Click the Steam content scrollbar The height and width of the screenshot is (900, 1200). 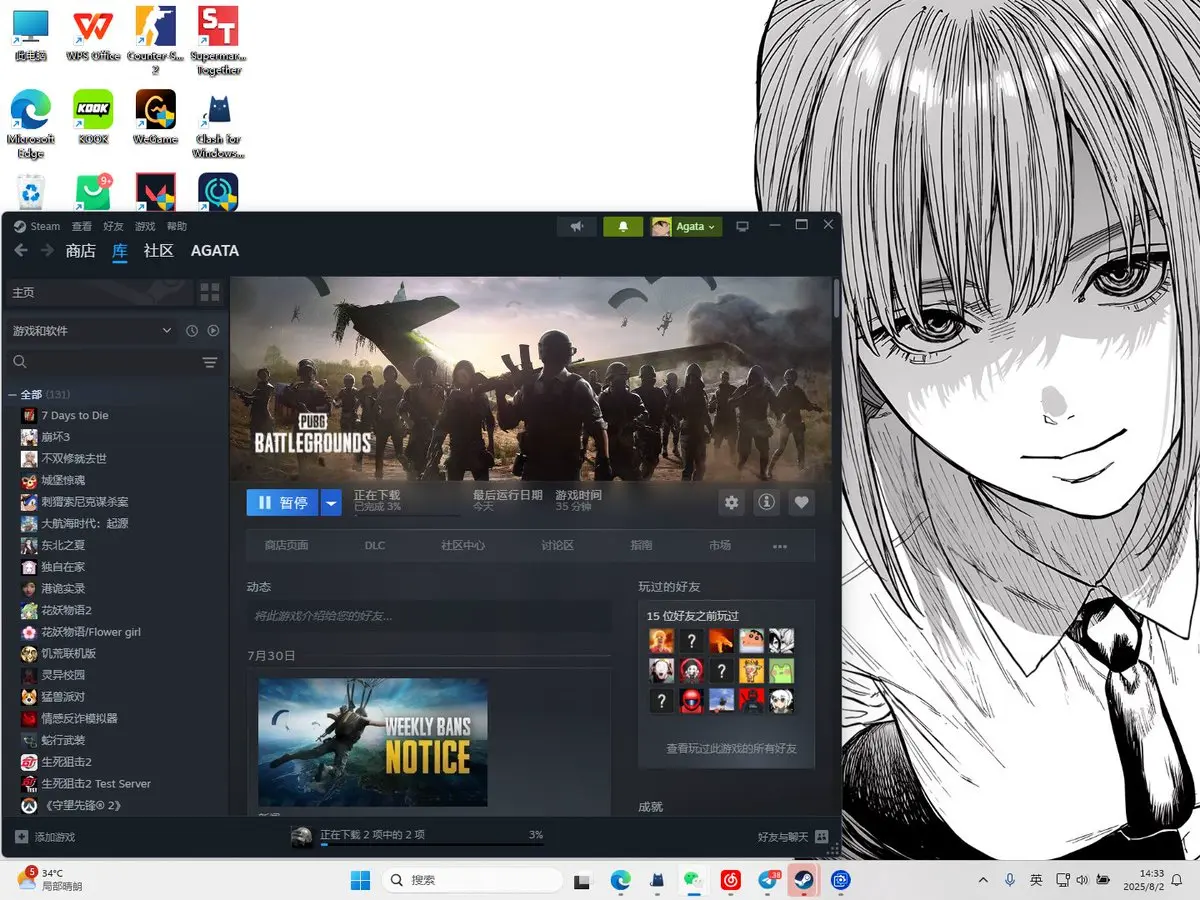pos(836,298)
